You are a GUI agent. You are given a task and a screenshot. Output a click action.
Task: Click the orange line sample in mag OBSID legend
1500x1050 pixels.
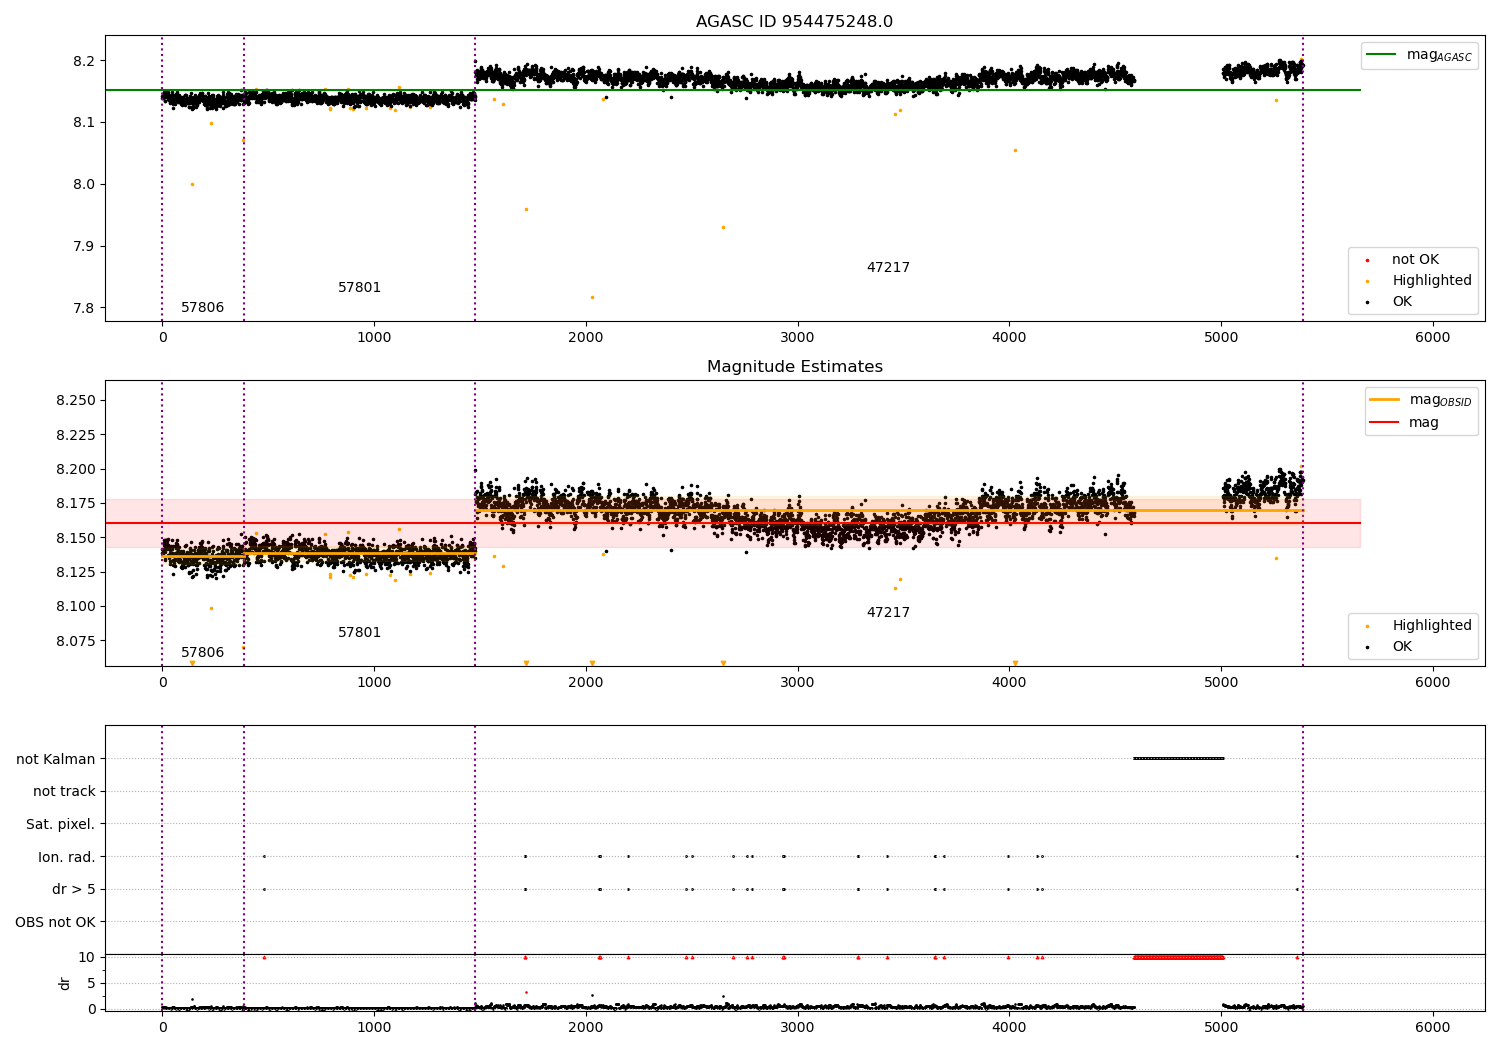pos(1385,400)
